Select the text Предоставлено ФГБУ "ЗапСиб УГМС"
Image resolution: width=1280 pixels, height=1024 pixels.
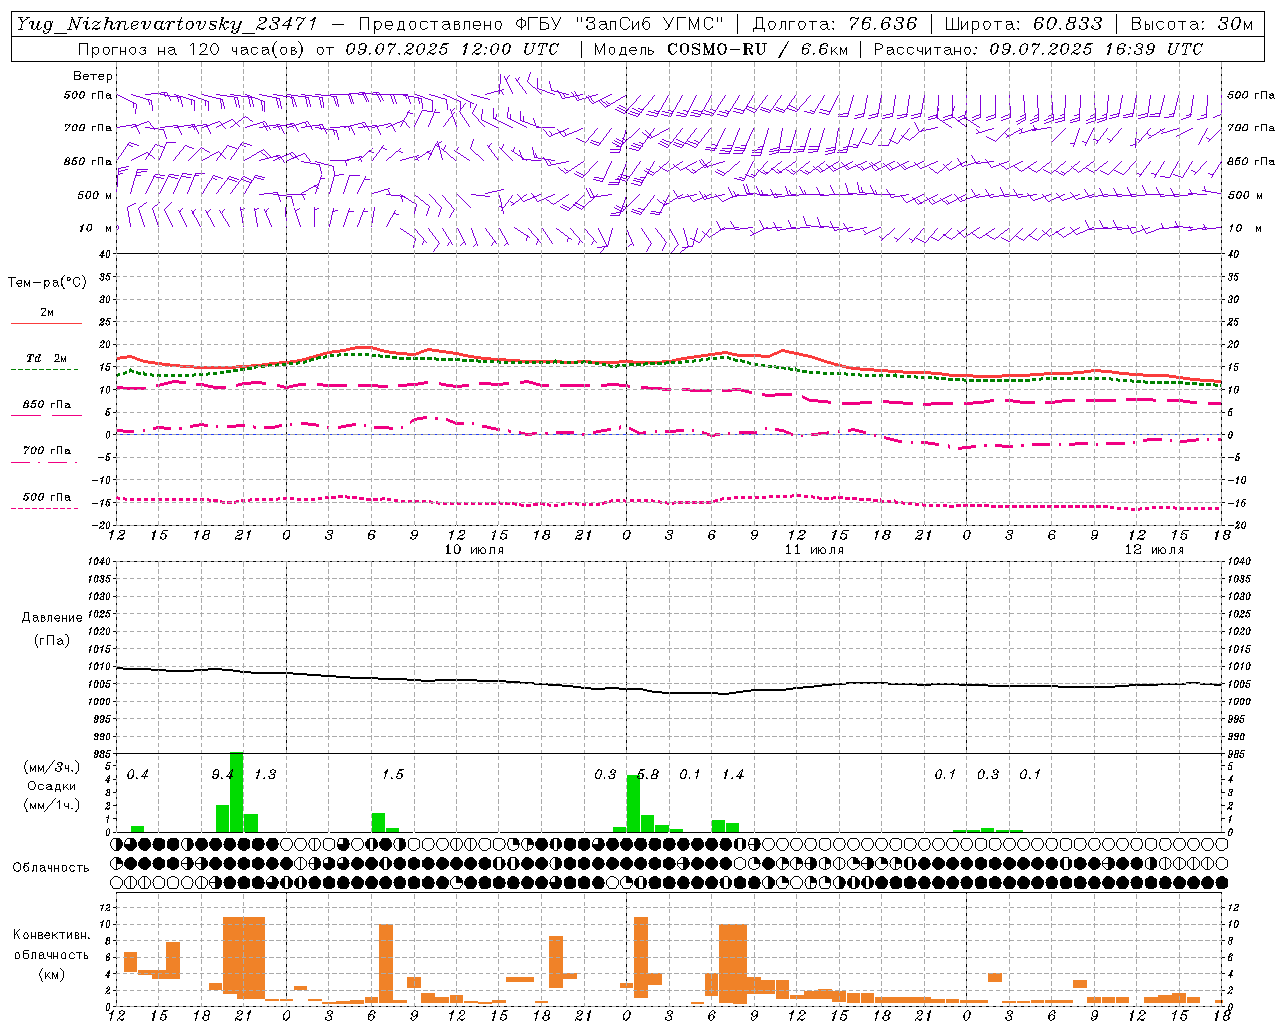(541, 24)
